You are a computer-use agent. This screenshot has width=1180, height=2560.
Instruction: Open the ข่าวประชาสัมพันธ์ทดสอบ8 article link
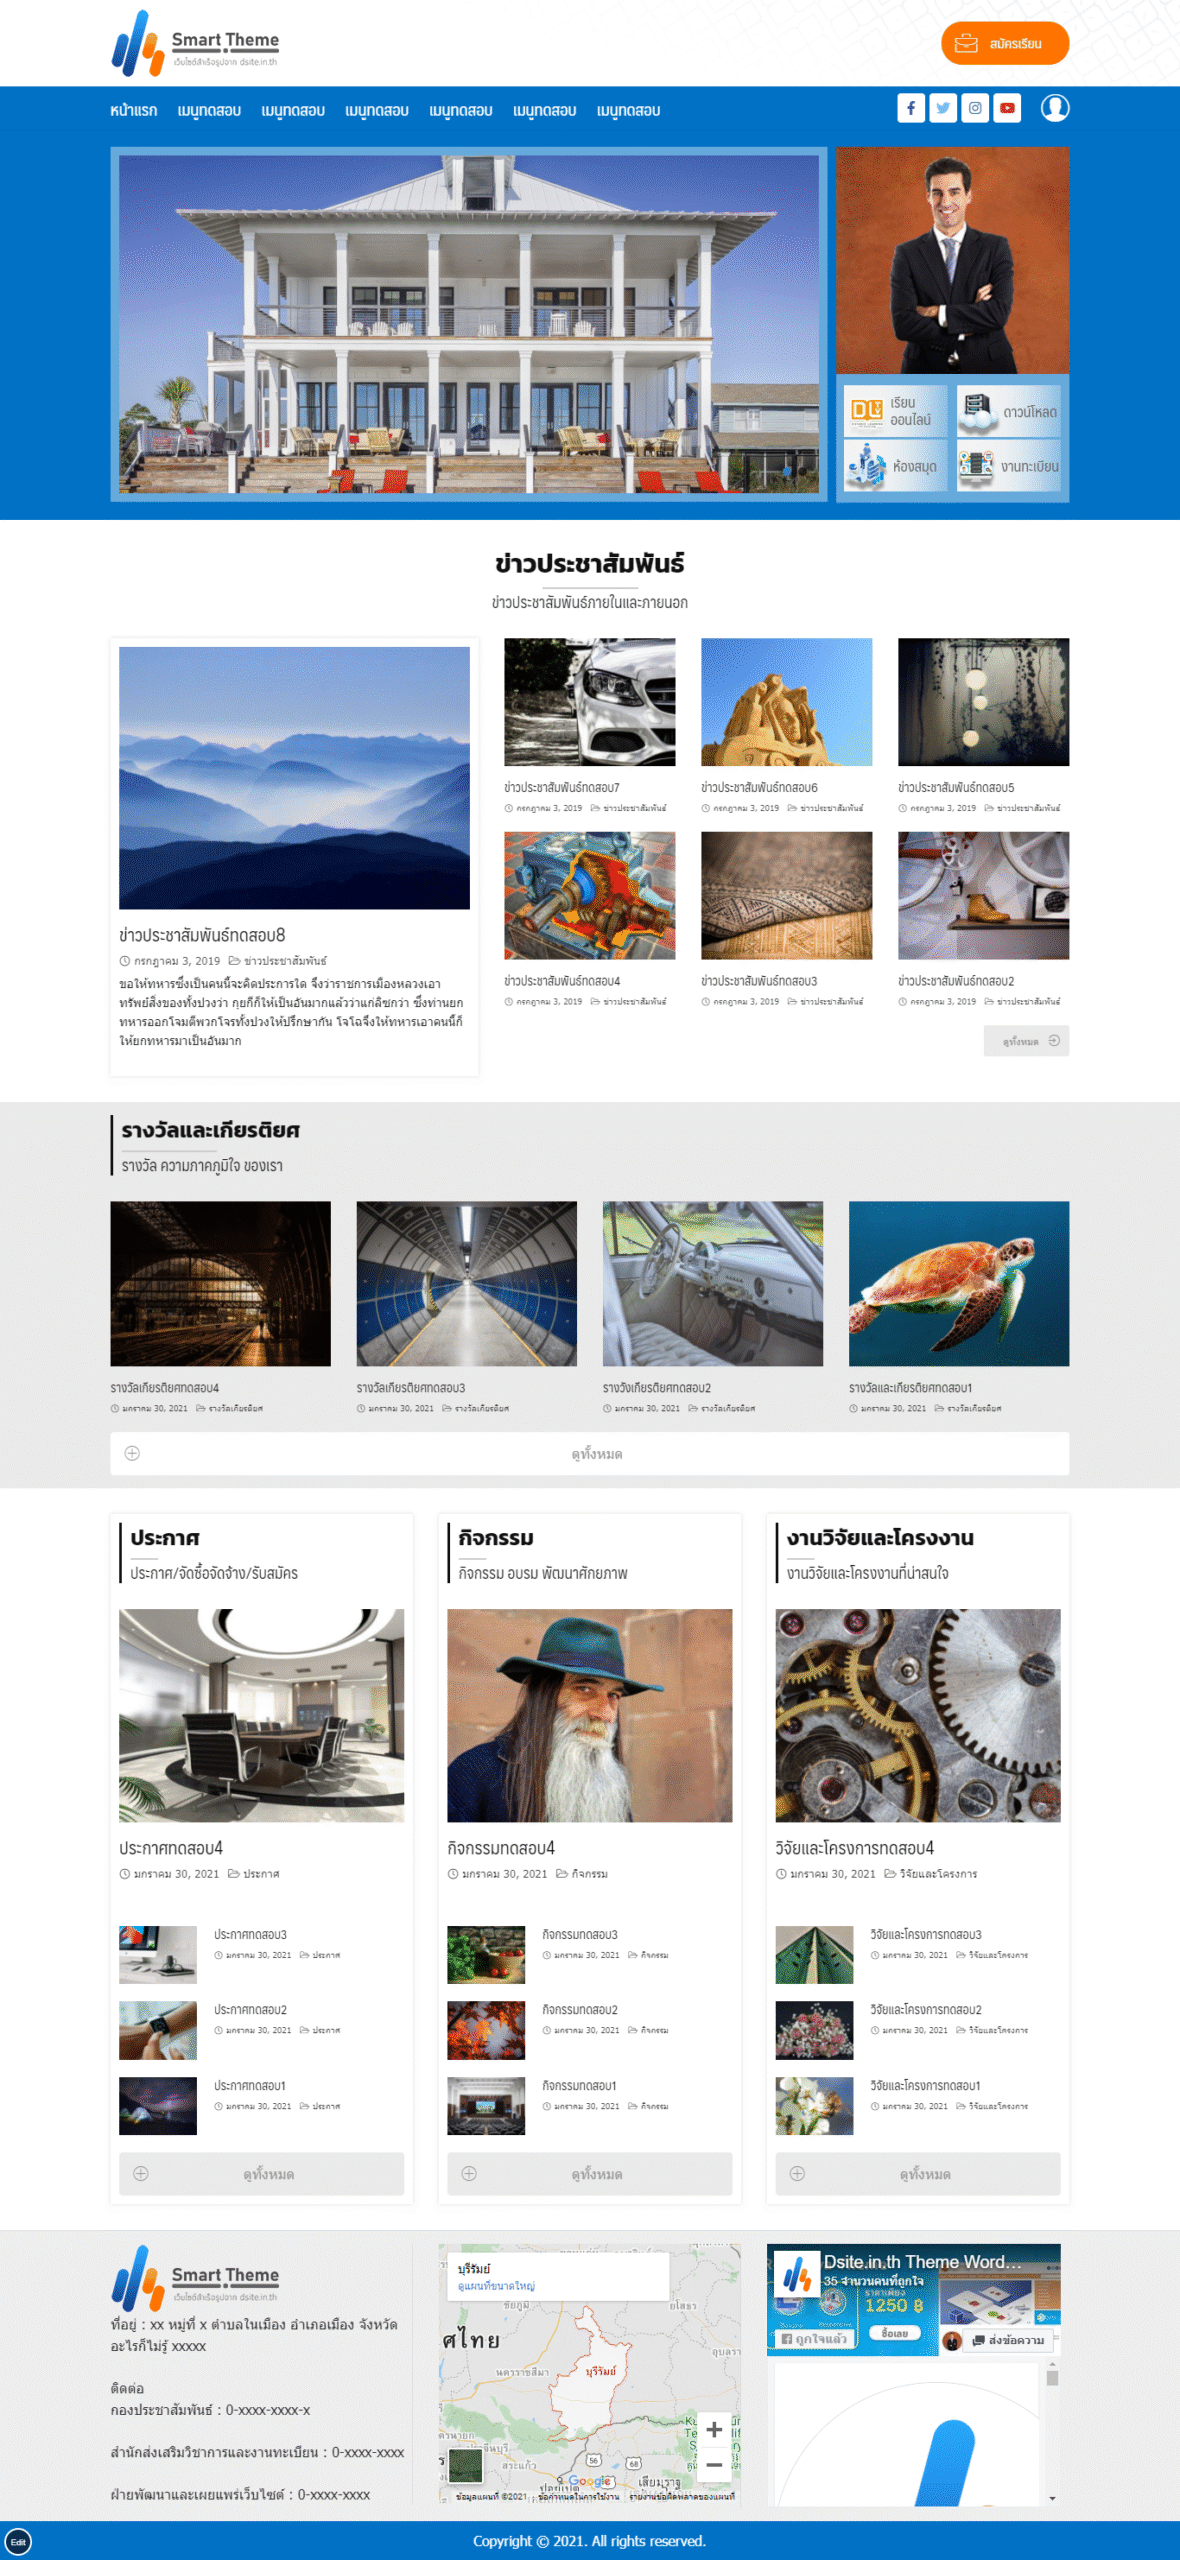202,935
